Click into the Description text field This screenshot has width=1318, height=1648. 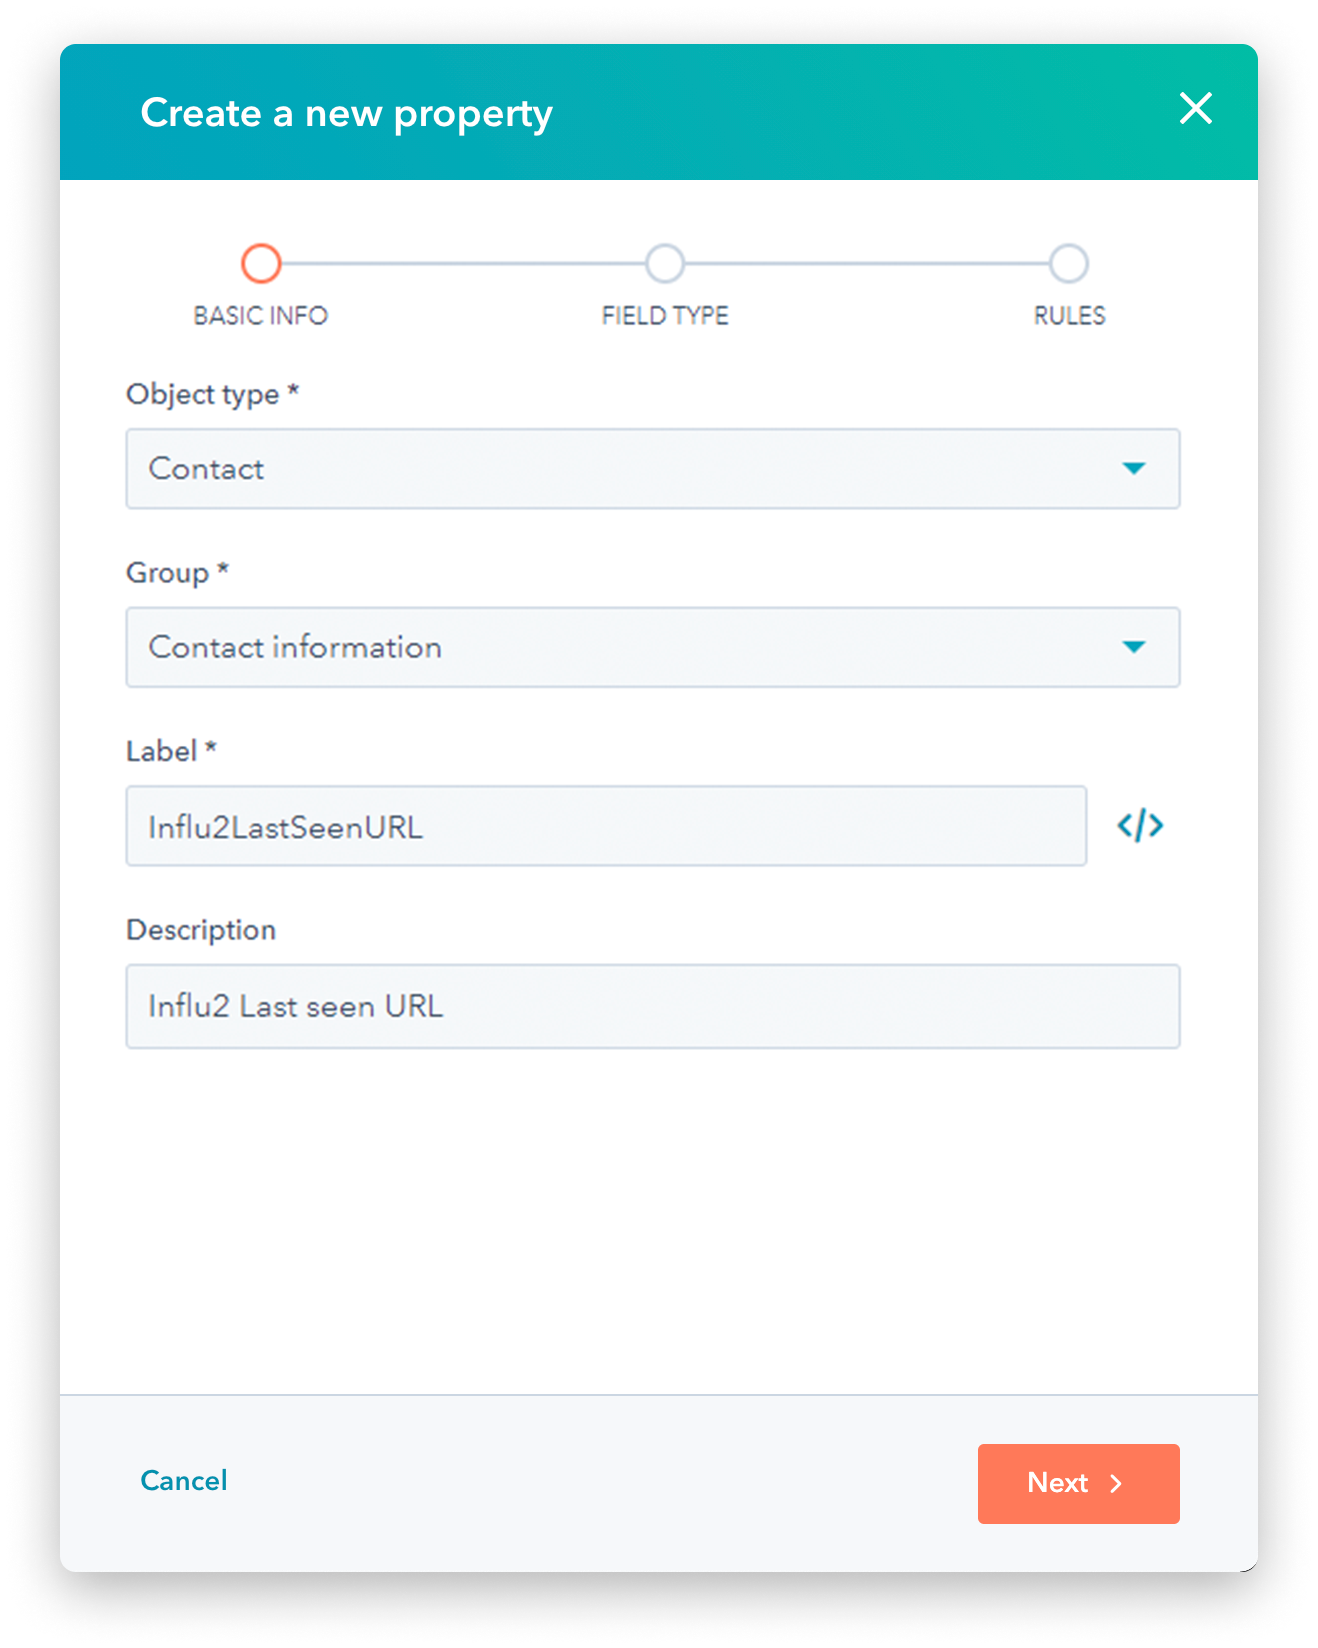click(x=652, y=1006)
